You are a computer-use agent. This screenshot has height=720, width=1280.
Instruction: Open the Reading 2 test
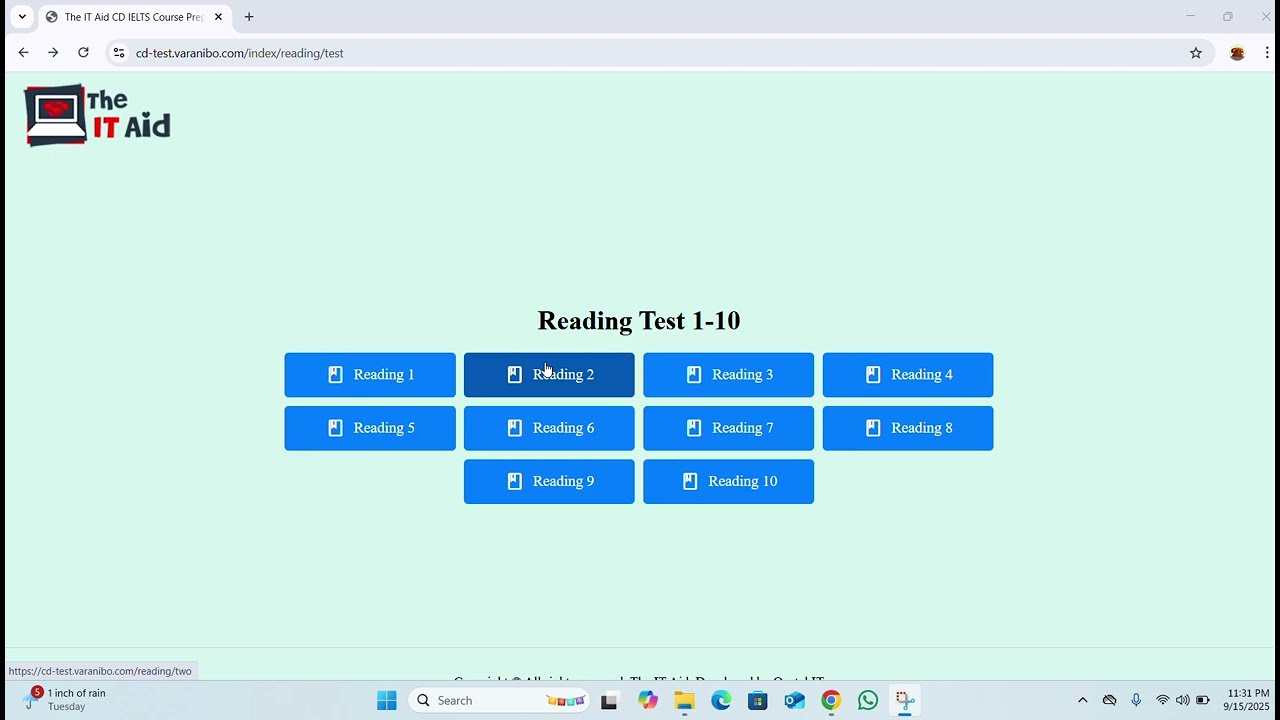tap(549, 374)
